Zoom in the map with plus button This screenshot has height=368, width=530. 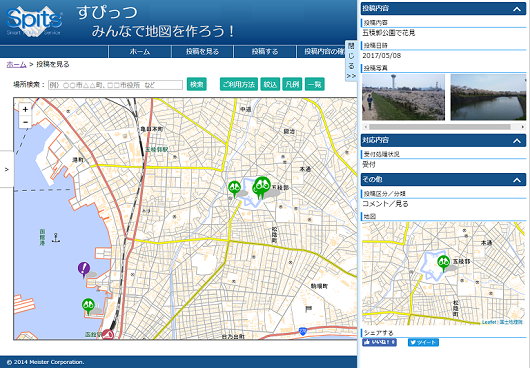pos(25,109)
